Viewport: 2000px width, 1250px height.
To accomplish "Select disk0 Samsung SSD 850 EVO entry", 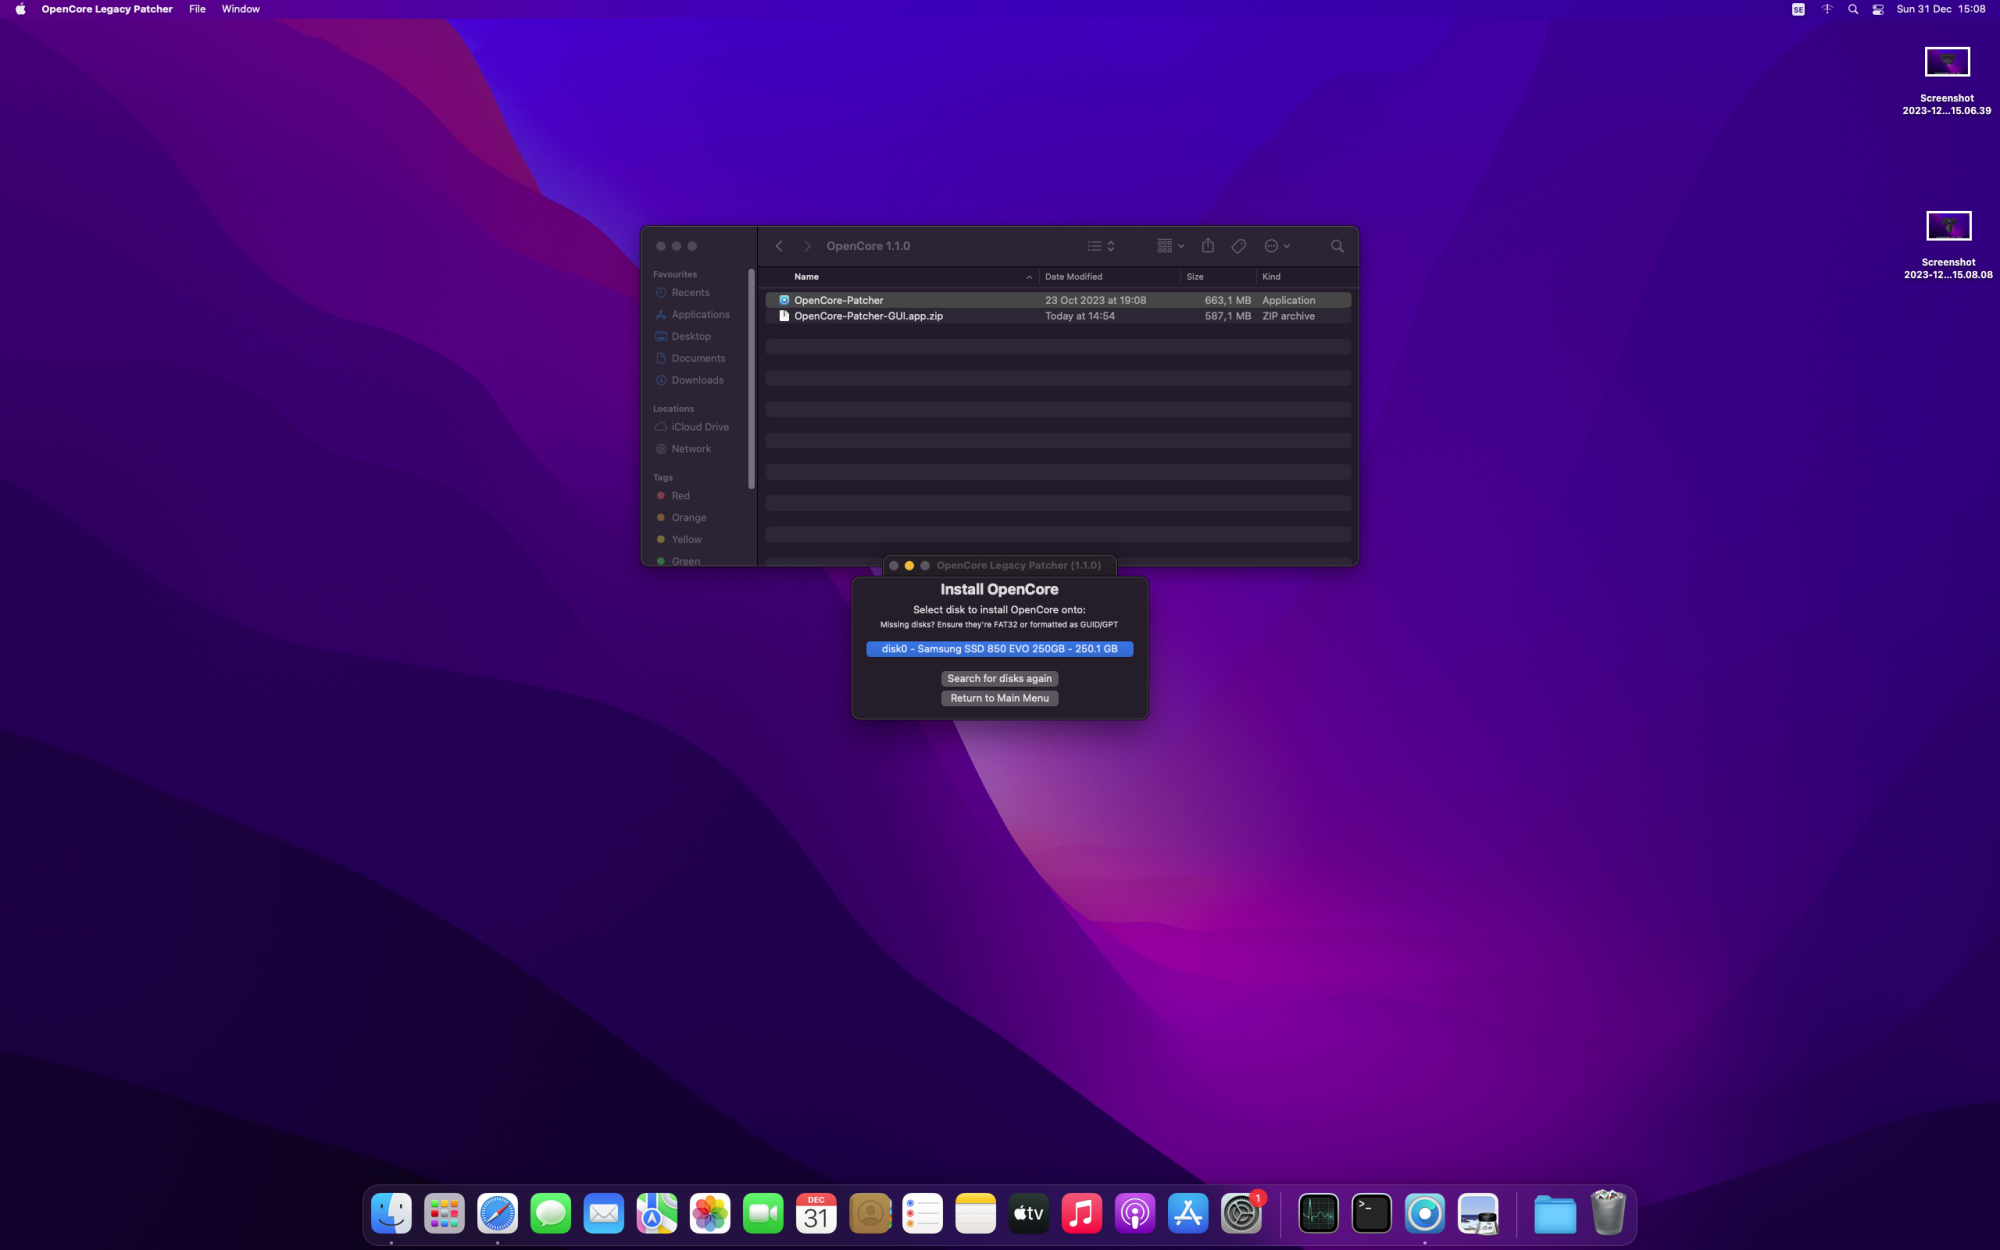I will pos(999,648).
